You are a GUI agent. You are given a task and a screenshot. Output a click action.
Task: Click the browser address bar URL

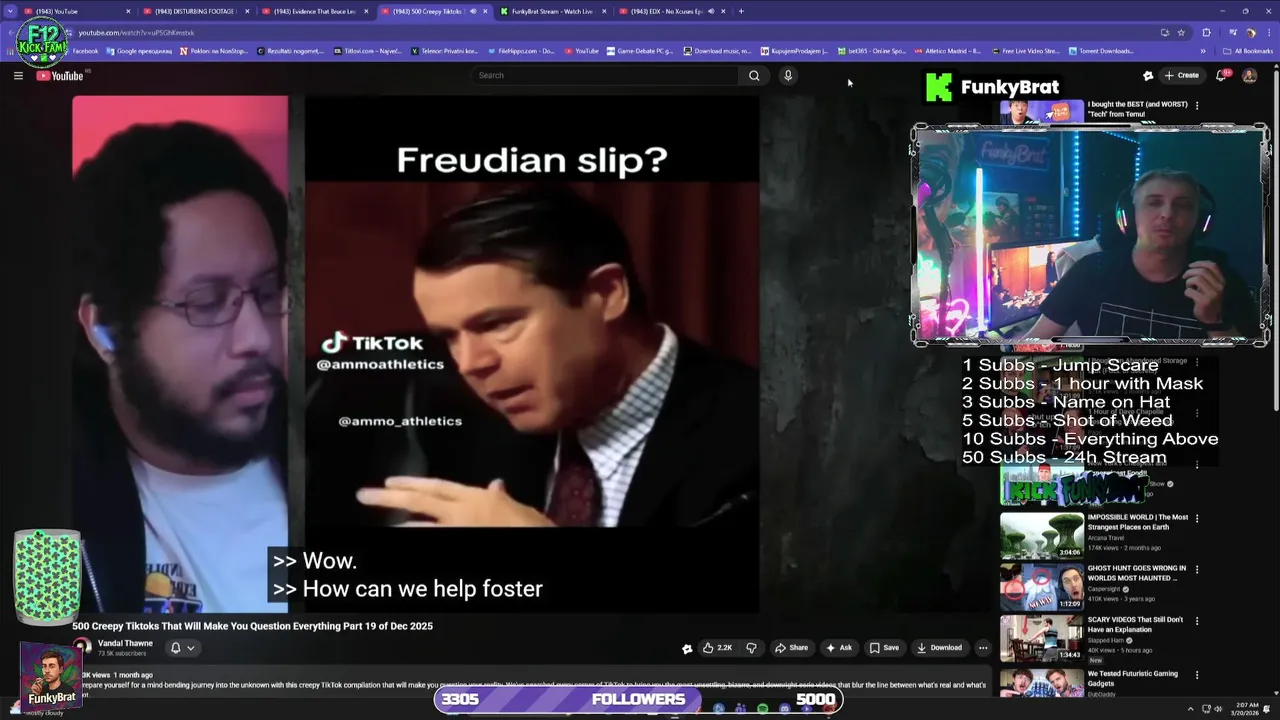(x=136, y=33)
